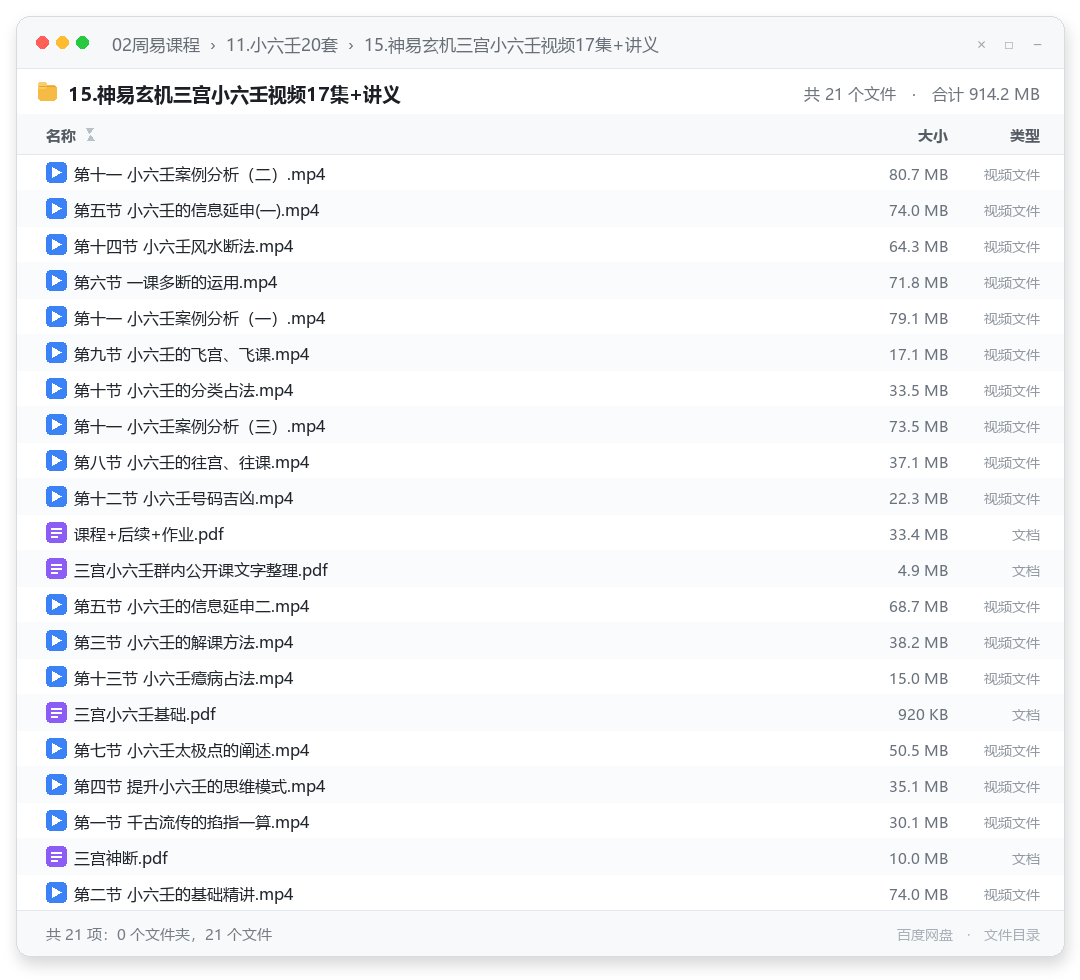Sort files by 类型 column header

pos(1025,136)
